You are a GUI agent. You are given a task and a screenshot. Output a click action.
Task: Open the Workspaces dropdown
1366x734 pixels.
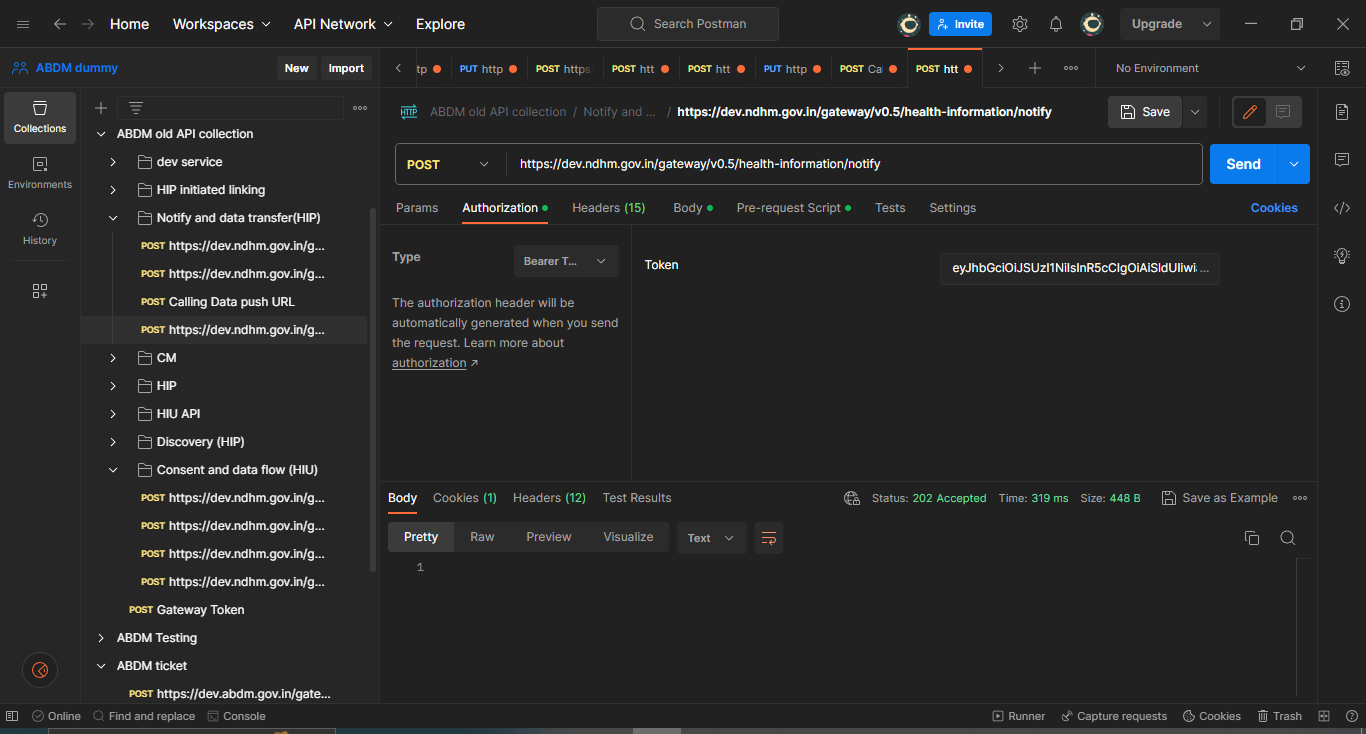point(221,24)
